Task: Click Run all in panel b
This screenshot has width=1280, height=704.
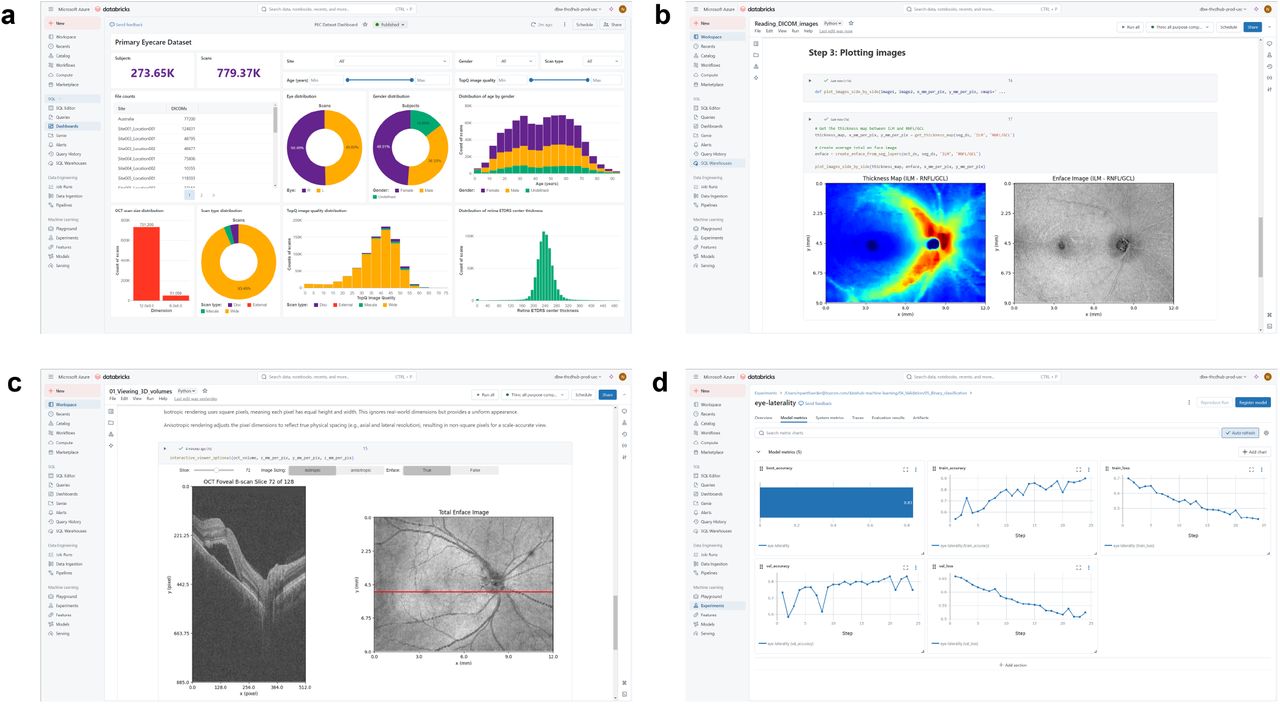Action: [1128, 27]
